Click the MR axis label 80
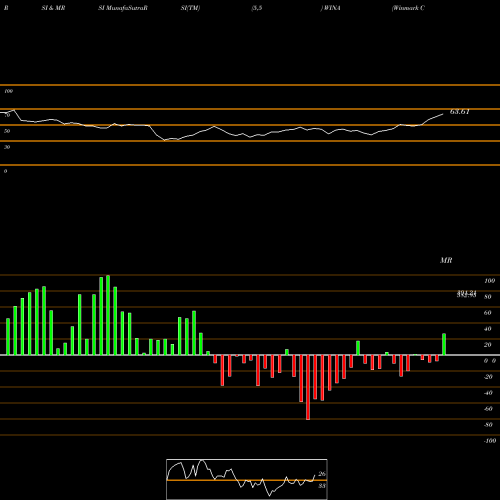 coord(488,297)
